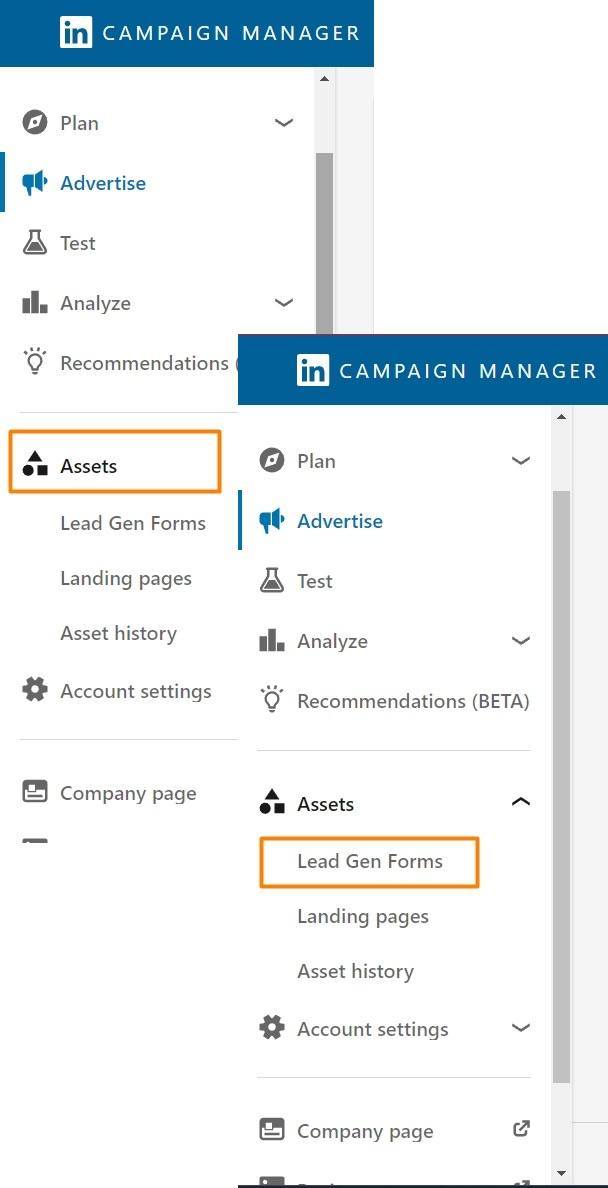The width and height of the screenshot is (608, 1188).
Task: Open Lead Gen Forms
Action: coord(369,861)
